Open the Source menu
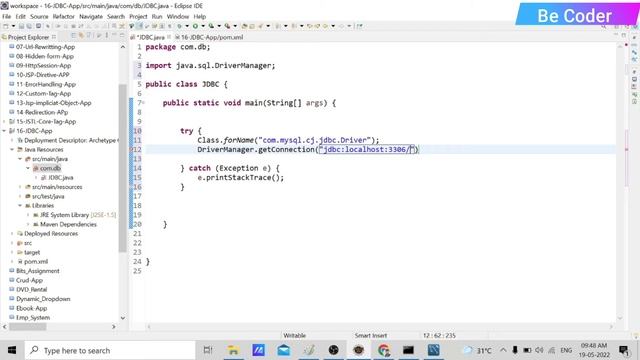The height and width of the screenshot is (360, 640). [x=39, y=16]
